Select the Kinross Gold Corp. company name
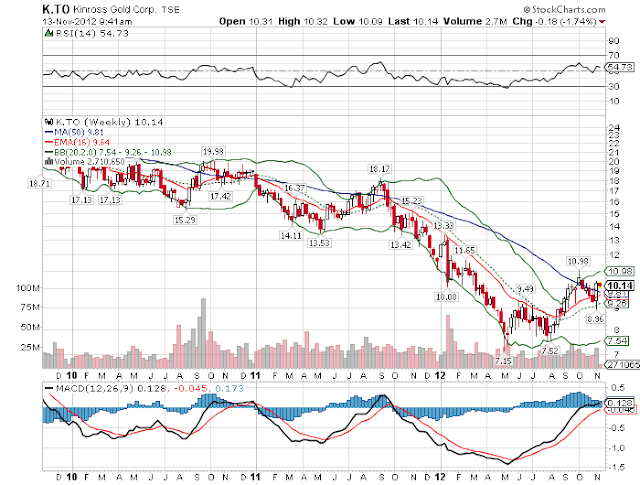Image resolution: width=640 pixels, height=485 pixels. 115,9
